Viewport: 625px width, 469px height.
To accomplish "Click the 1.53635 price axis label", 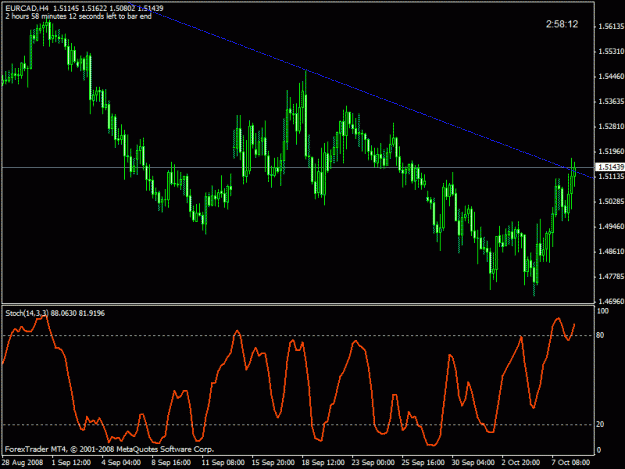I will pyautogui.click(x=611, y=102).
